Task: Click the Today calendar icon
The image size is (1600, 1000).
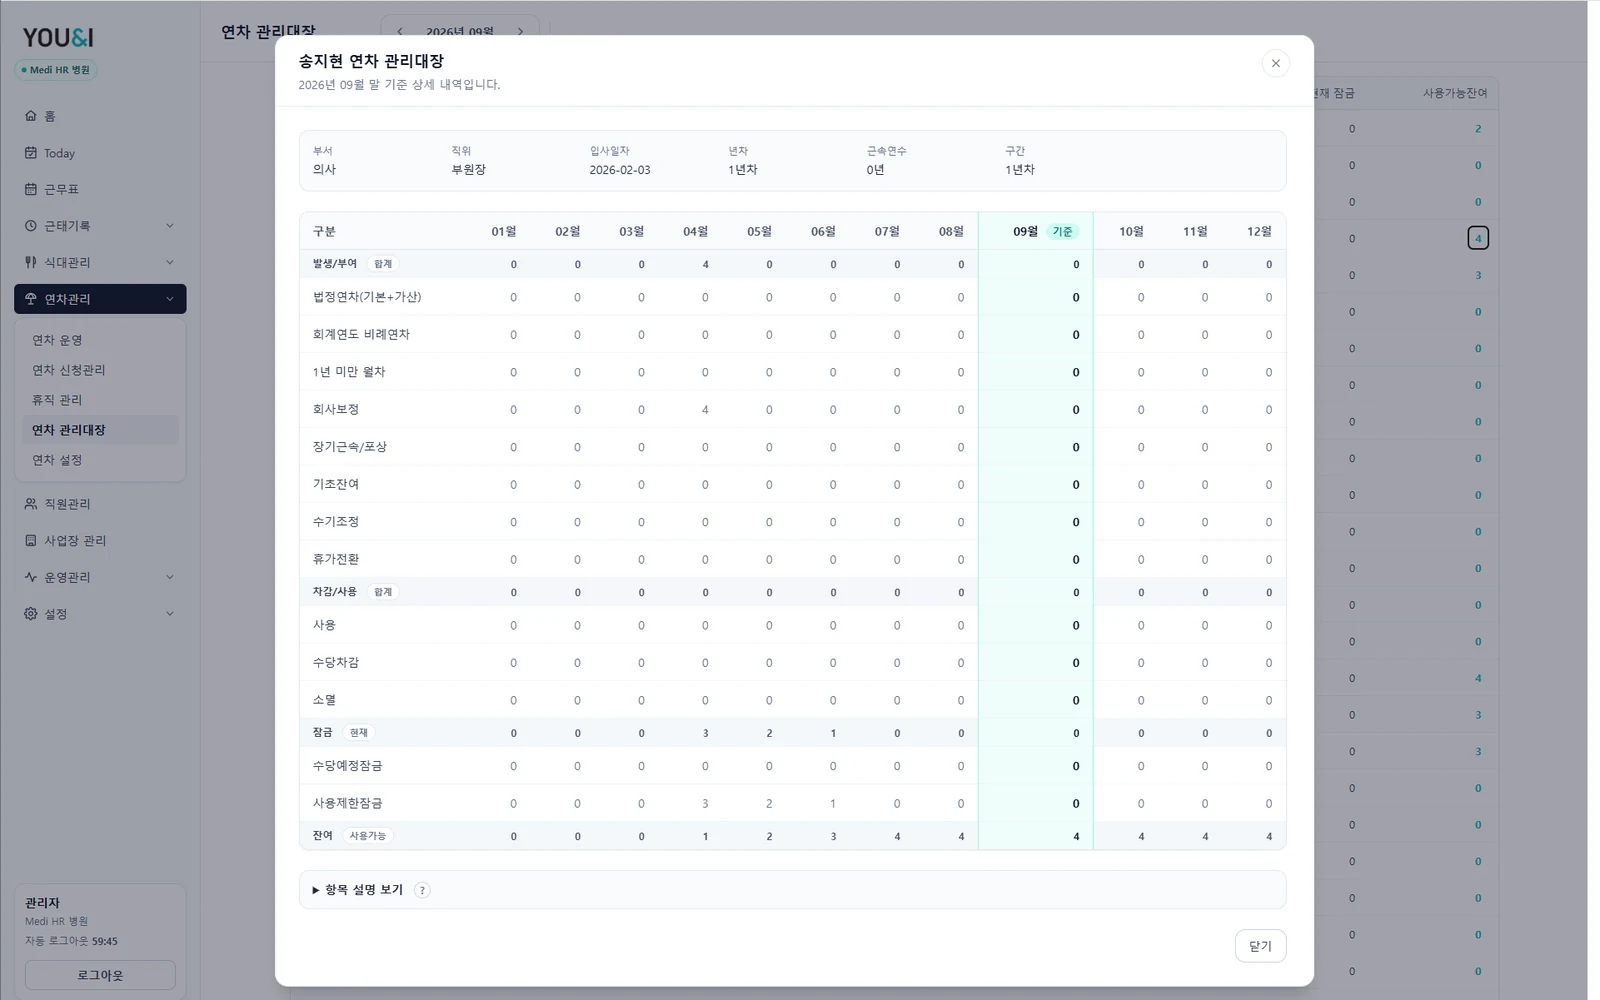Action: point(31,153)
